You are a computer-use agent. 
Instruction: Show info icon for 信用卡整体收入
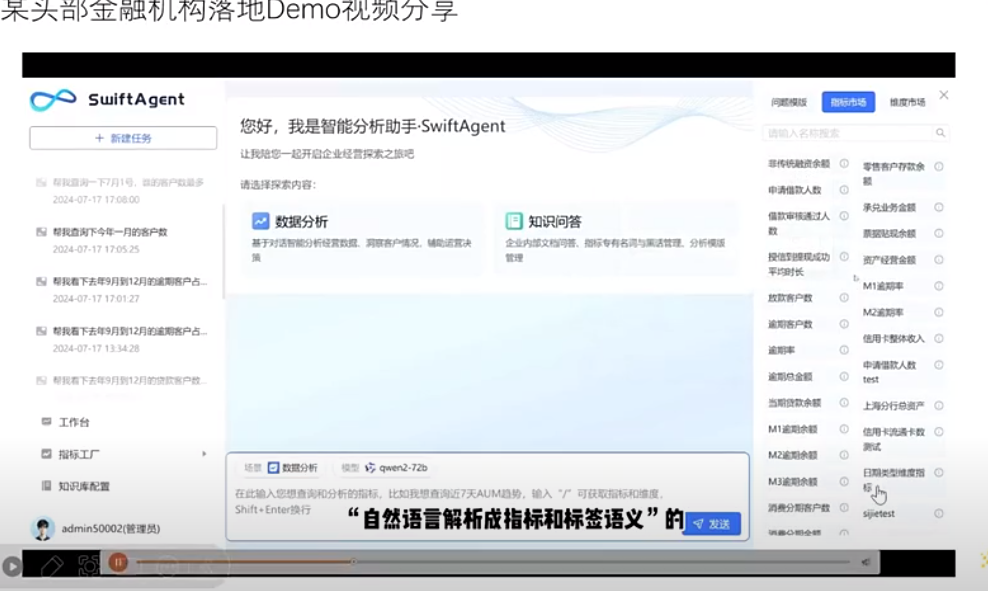tap(938, 338)
